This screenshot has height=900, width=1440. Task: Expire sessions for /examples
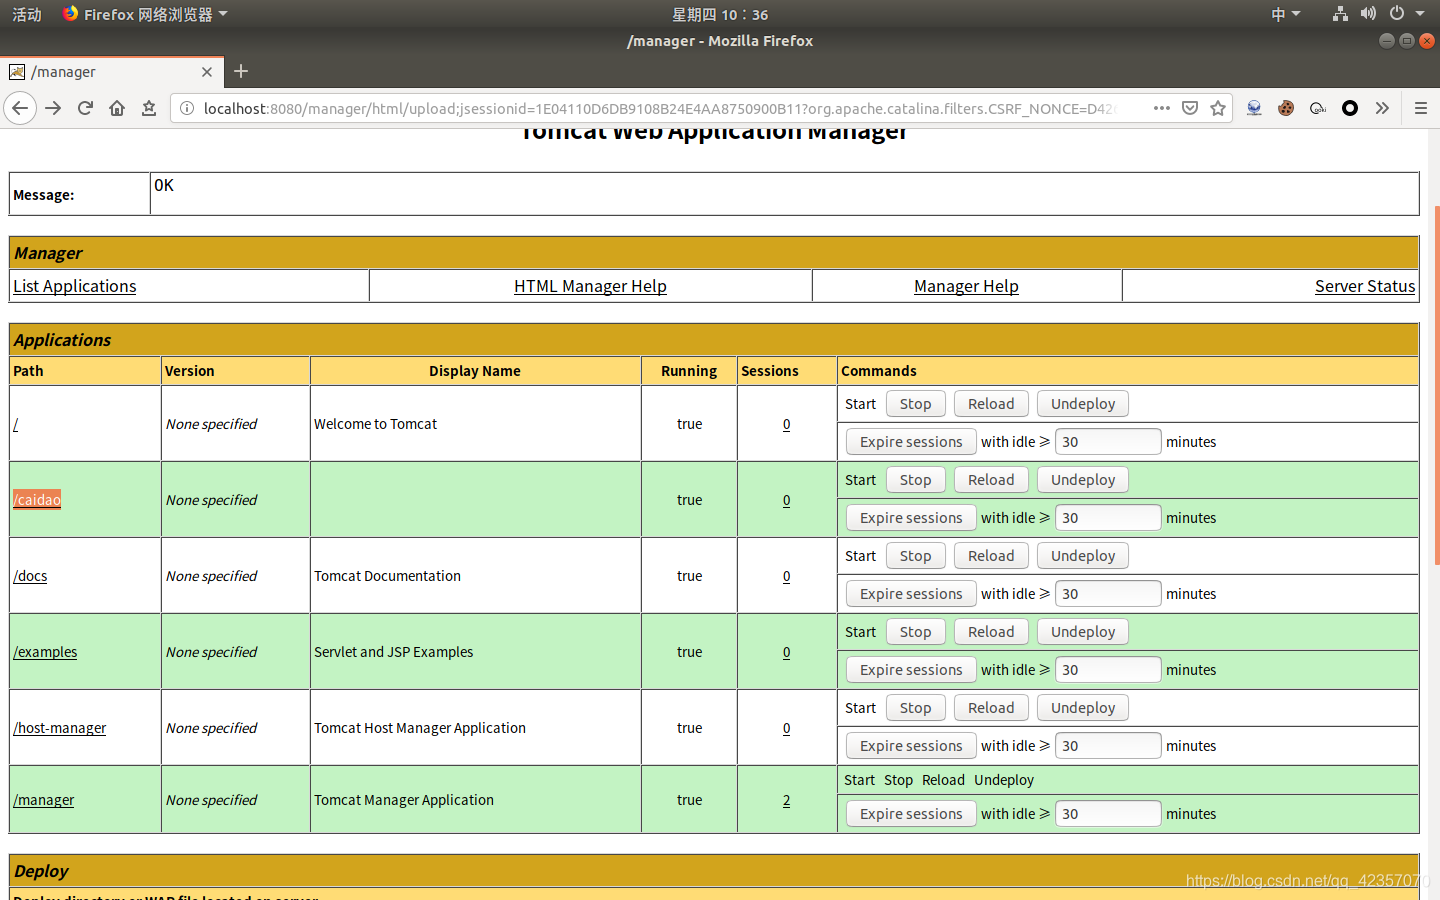point(911,670)
